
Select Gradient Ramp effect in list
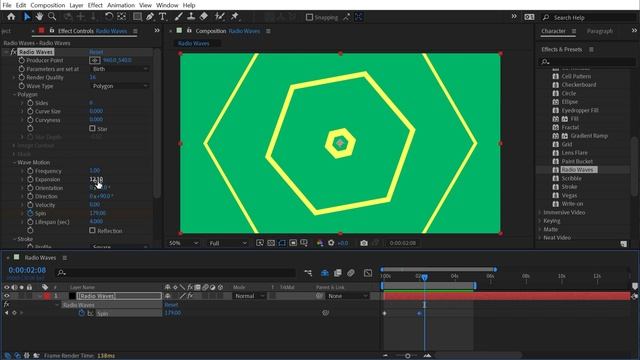[x=589, y=136]
